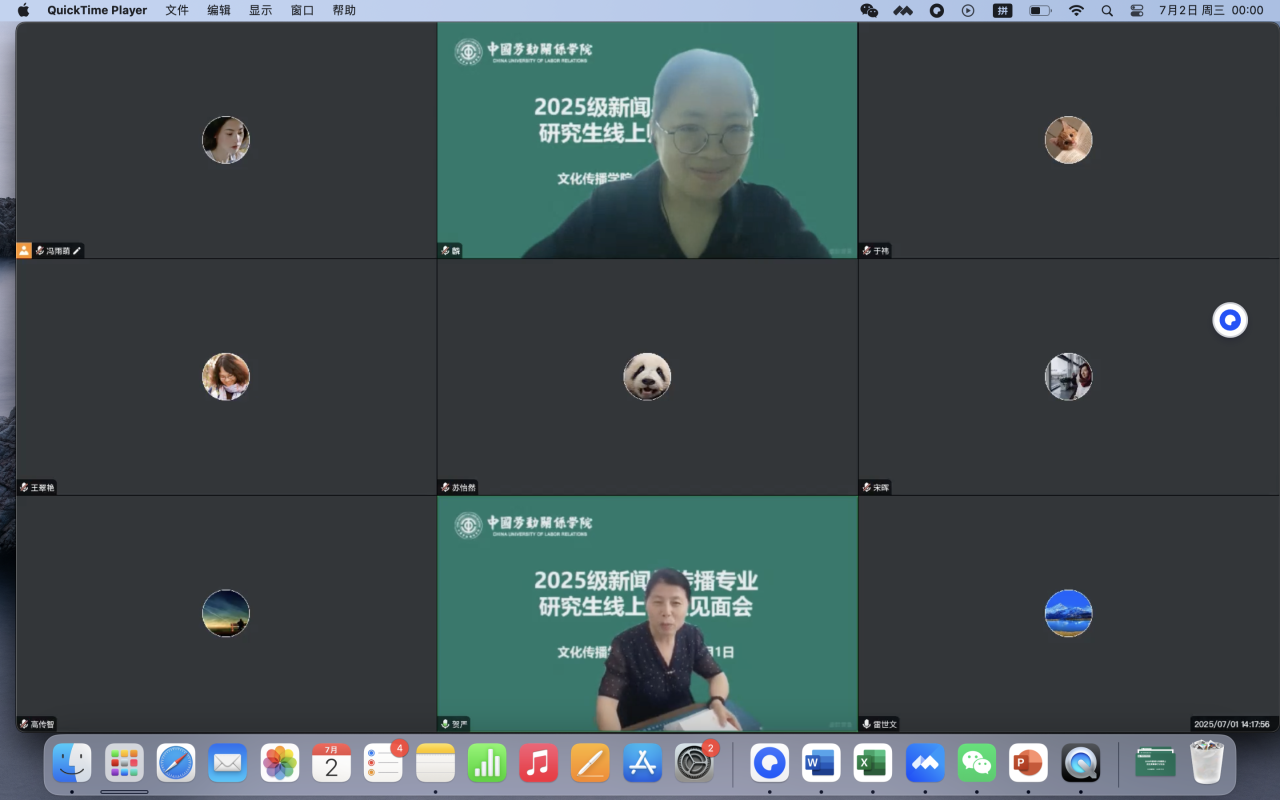Open Microsoft Excel in the Dock
1280x800 pixels.
pyautogui.click(x=873, y=764)
